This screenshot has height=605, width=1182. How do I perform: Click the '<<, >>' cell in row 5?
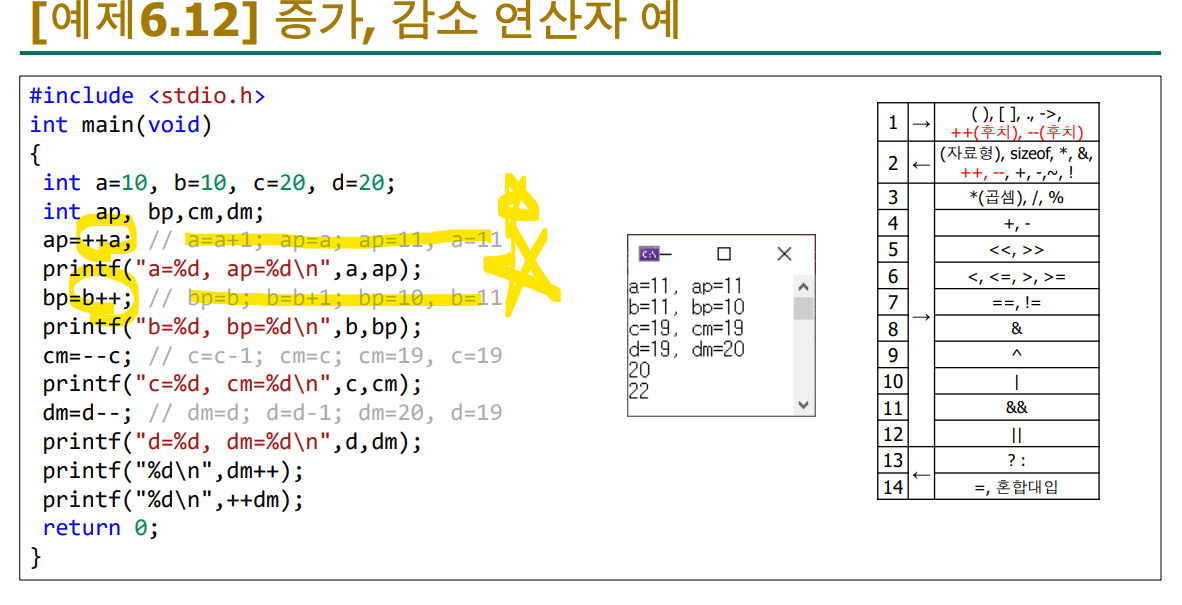click(x=1016, y=250)
